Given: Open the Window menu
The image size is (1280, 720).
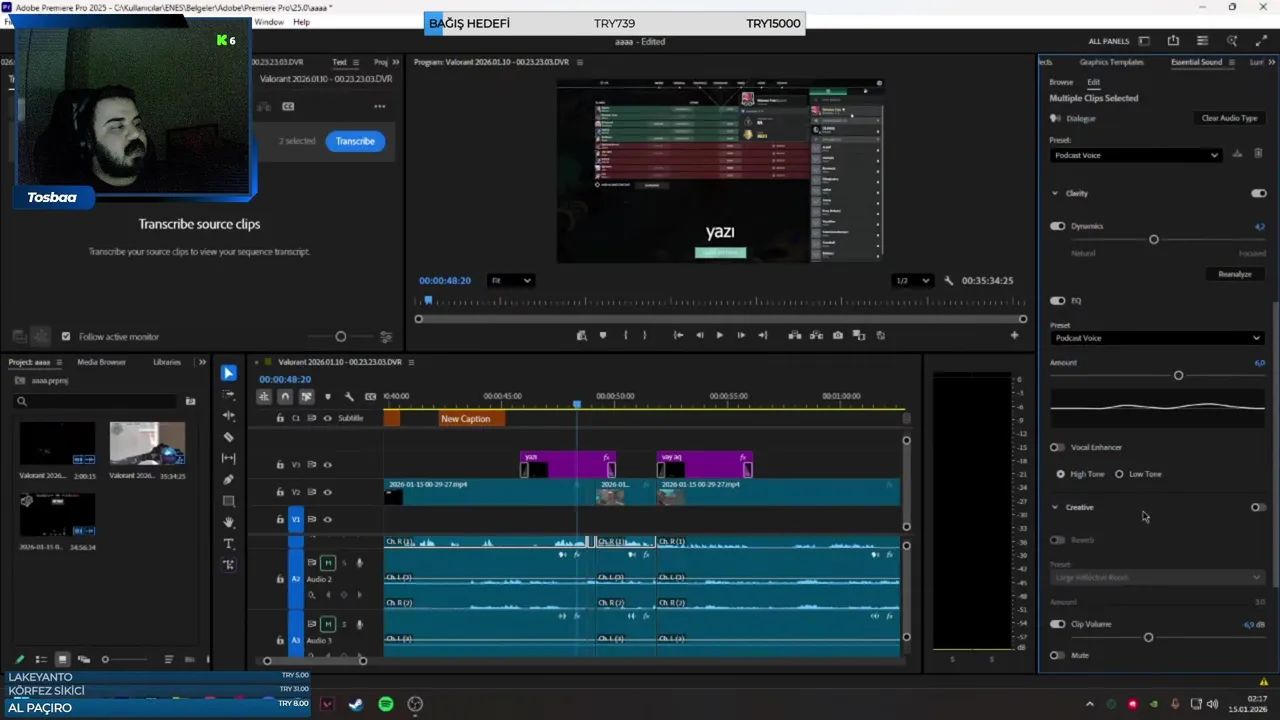Looking at the screenshot, I should click(x=268, y=22).
